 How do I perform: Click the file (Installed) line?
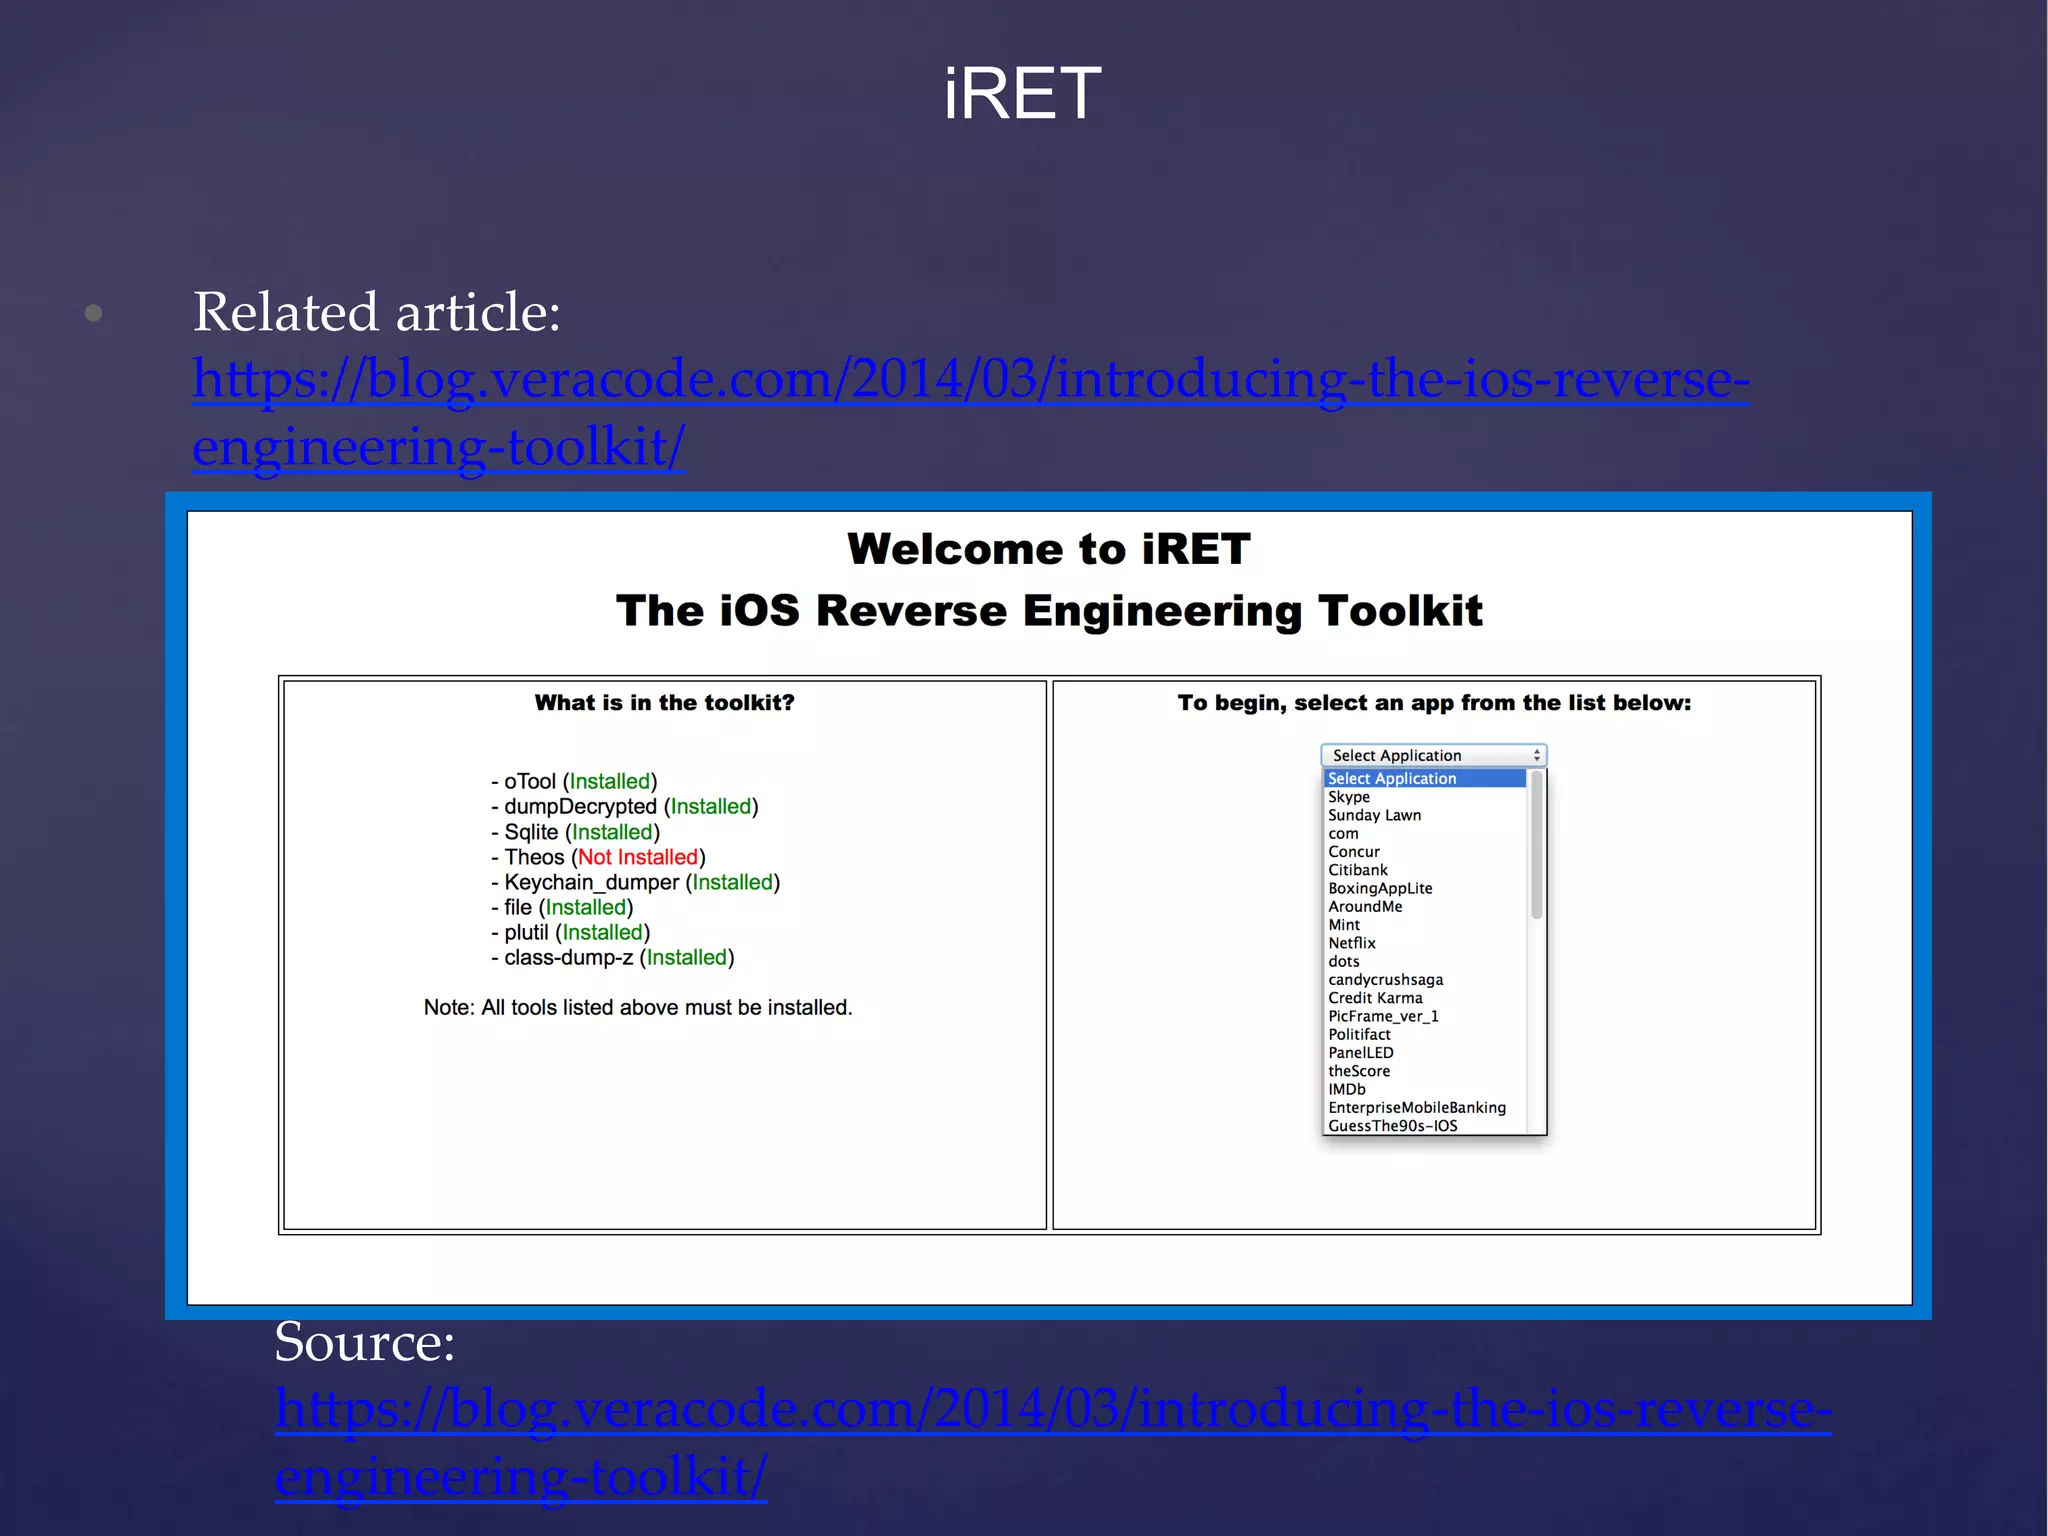(562, 907)
